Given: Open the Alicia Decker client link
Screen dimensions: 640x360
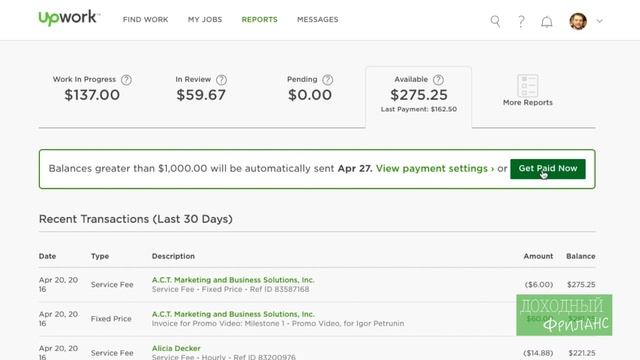Looking at the screenshot, I should pos(176,348).
